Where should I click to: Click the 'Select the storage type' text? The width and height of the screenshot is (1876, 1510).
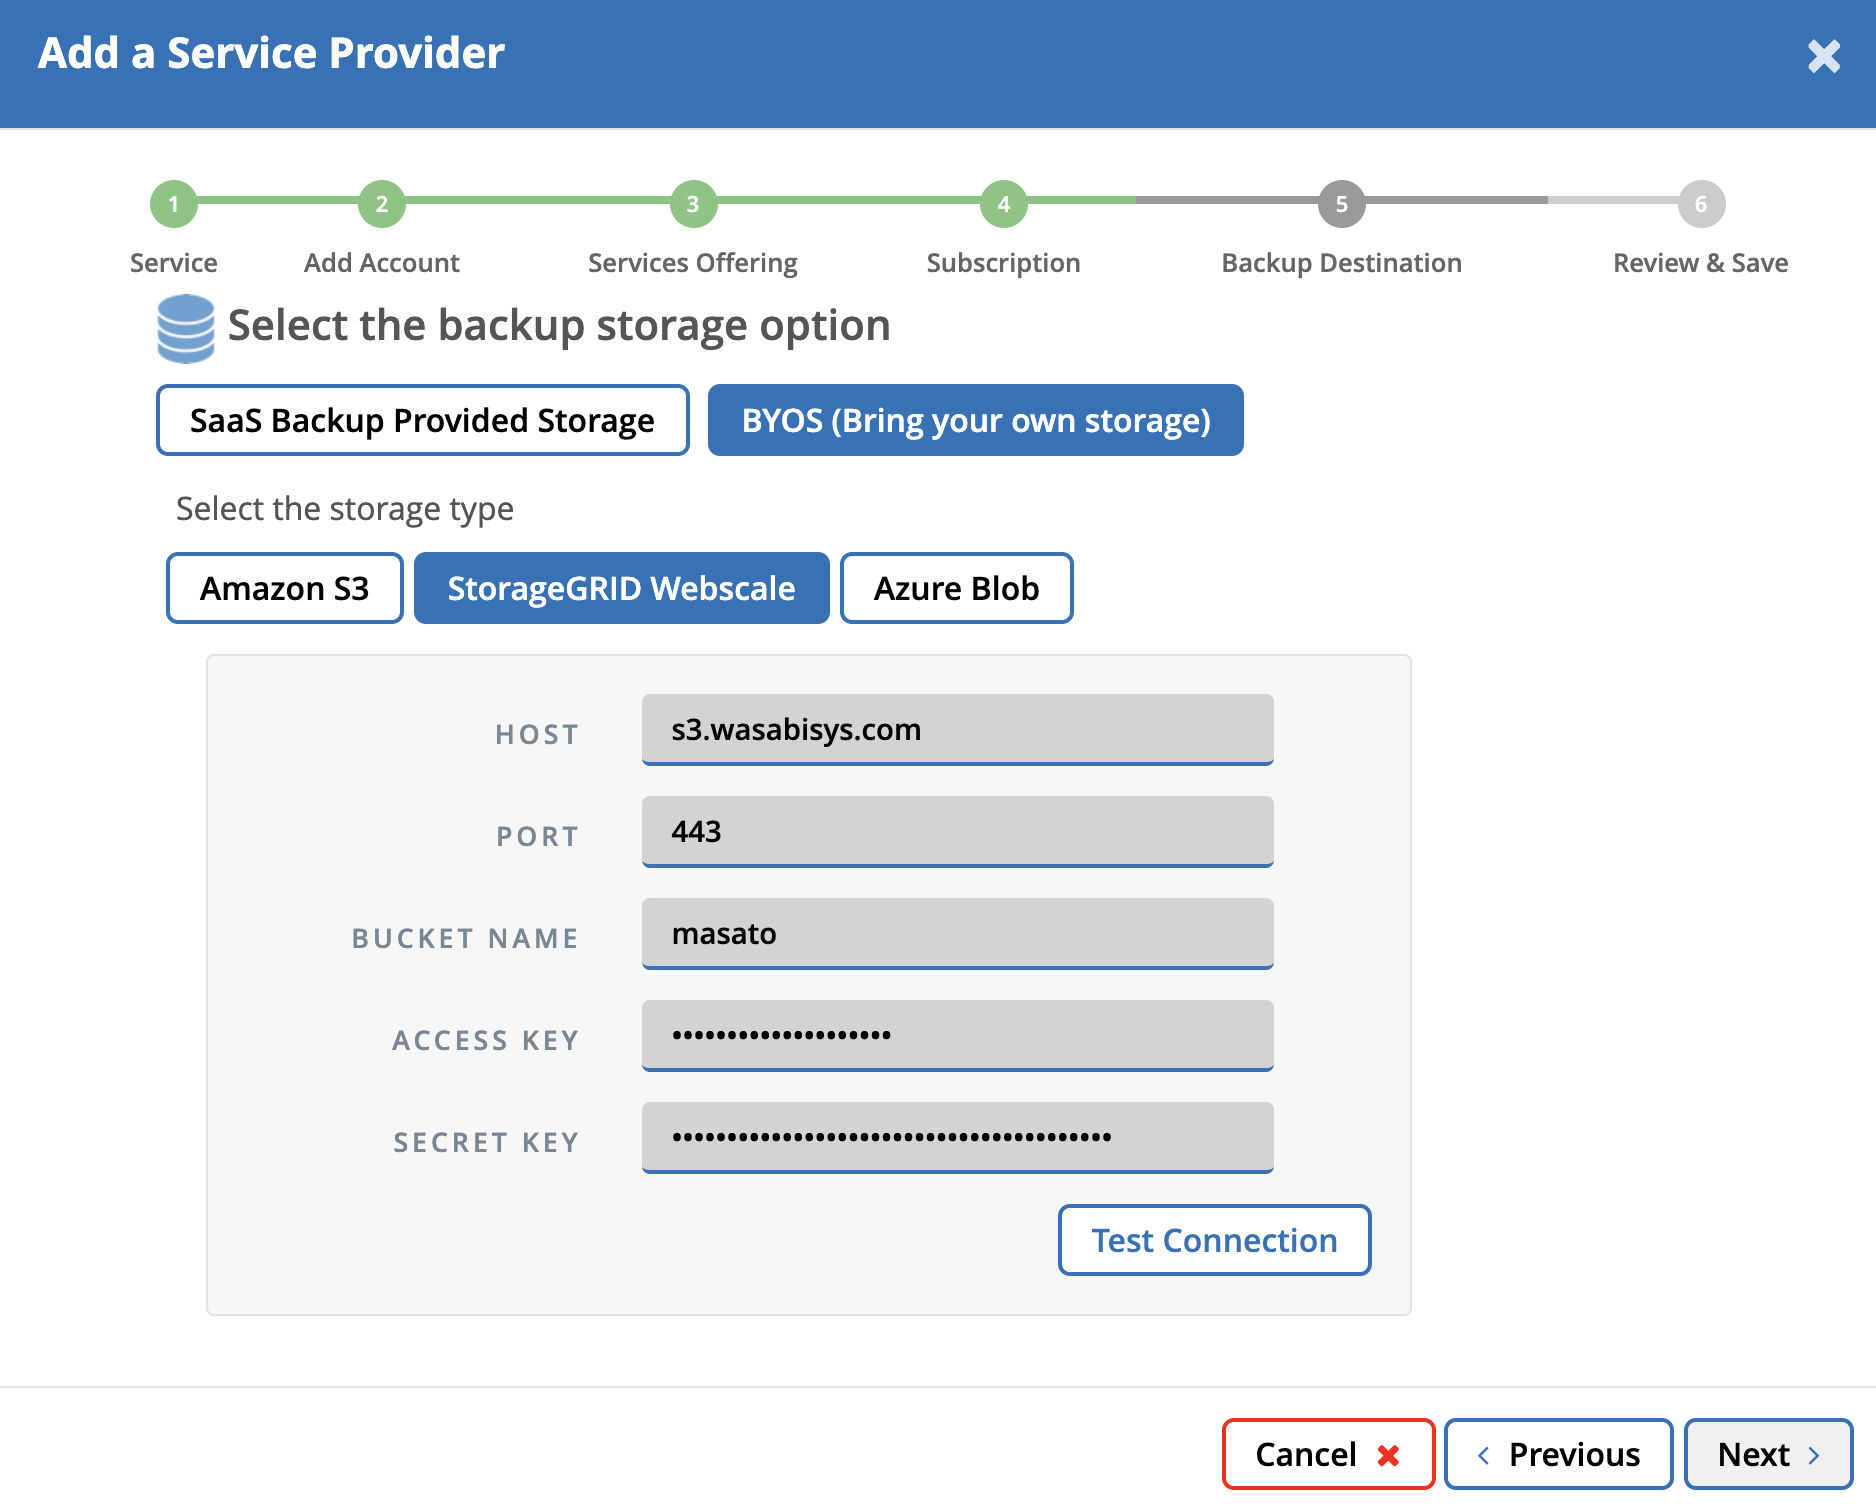[x=345, y=509]
